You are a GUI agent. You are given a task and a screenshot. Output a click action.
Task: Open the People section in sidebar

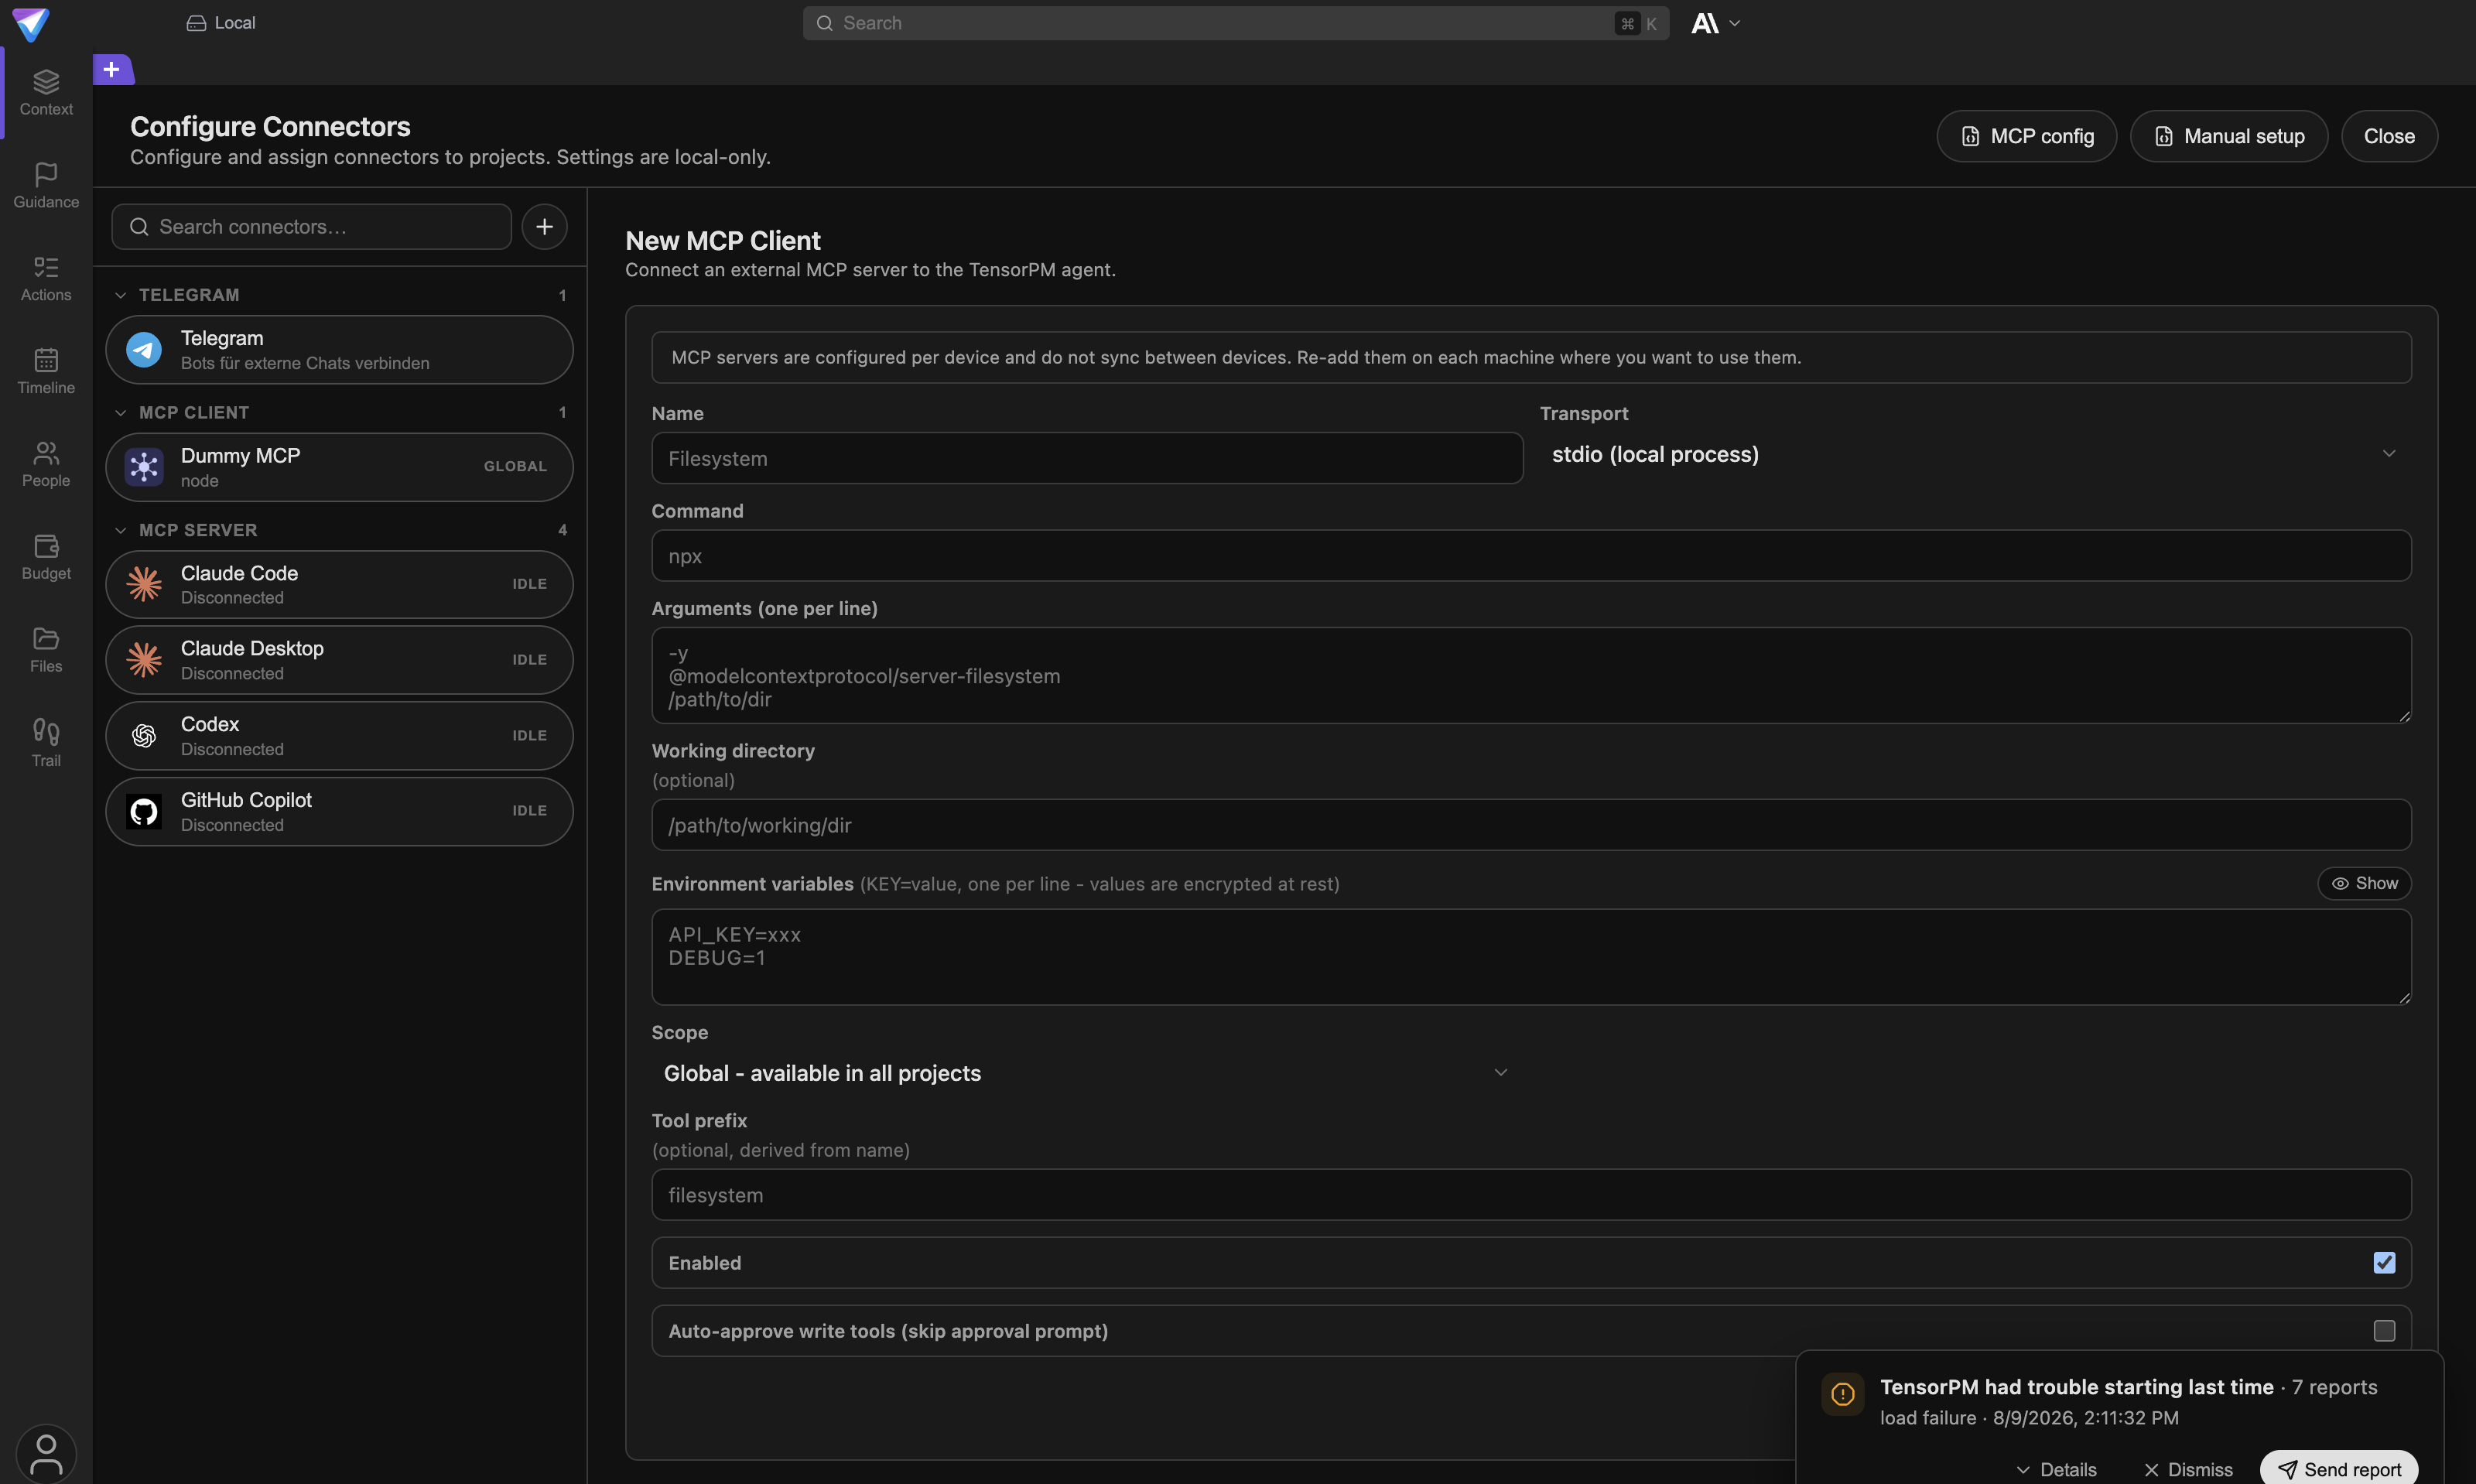pos(46,464)
